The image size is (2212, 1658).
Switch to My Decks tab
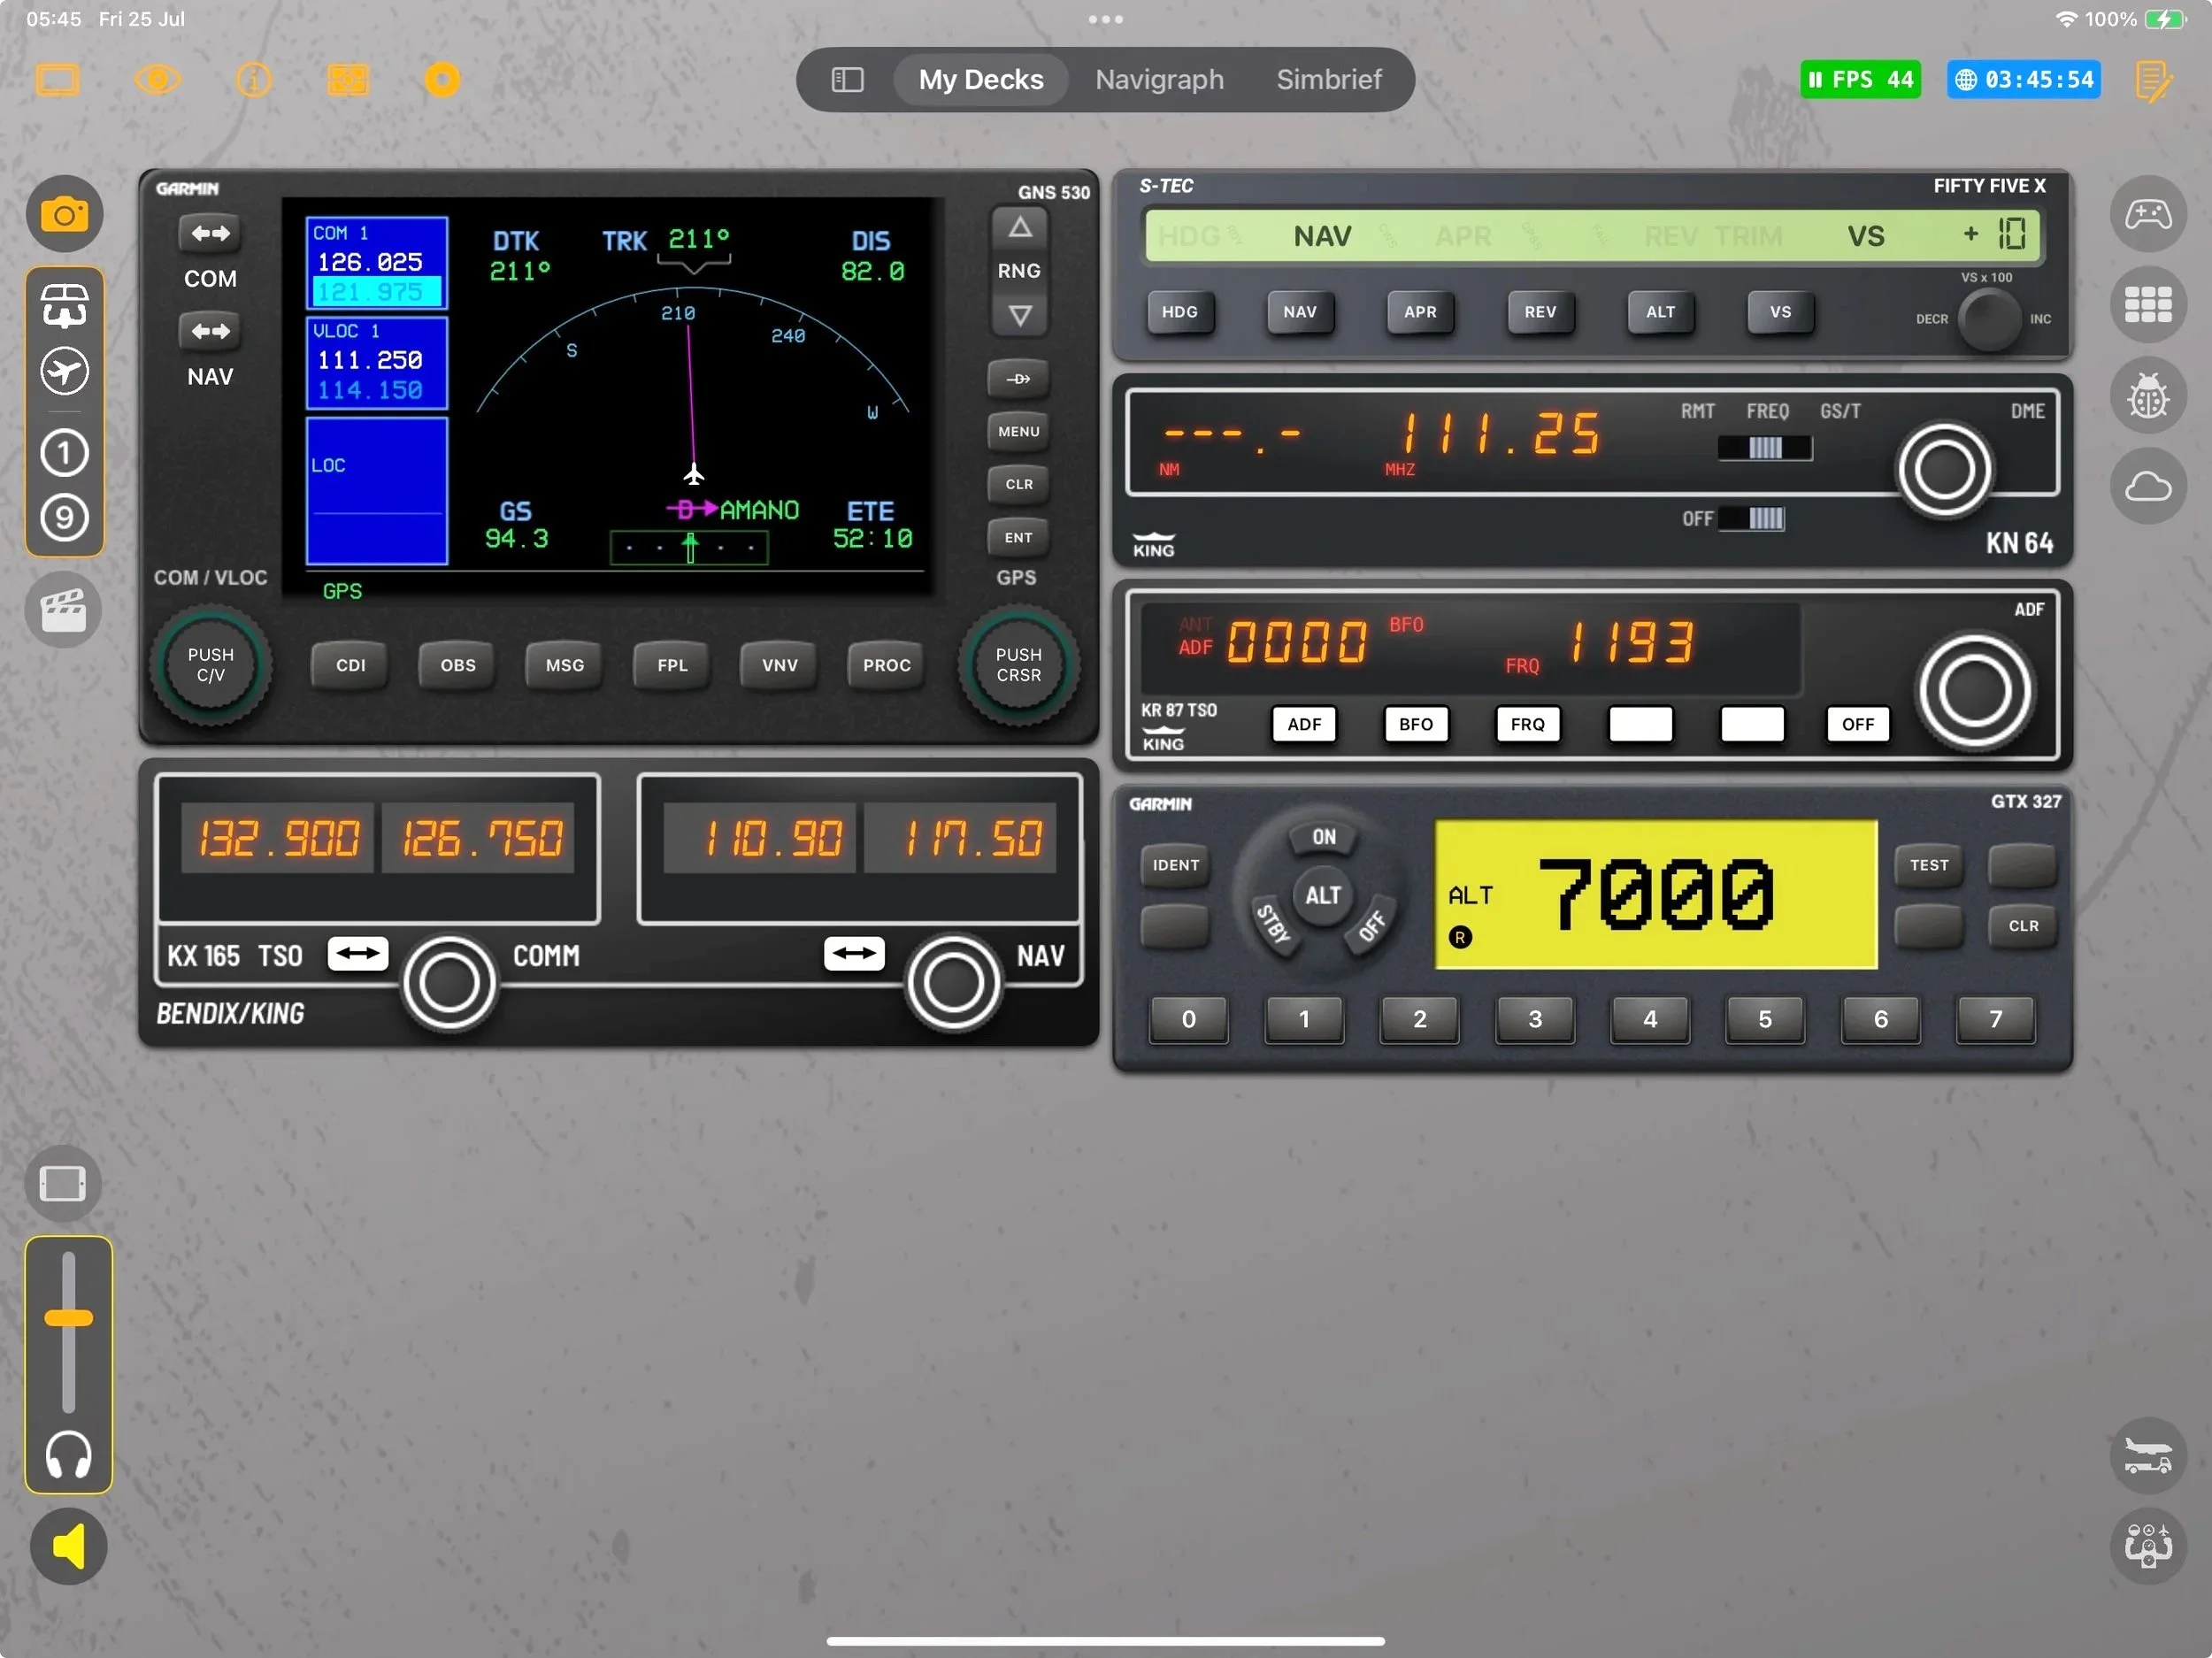point(981,80)
